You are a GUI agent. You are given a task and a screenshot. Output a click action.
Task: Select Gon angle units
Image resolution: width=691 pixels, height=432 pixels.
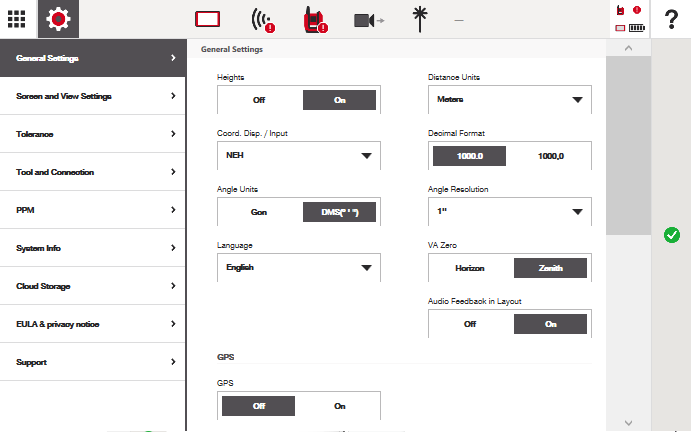coord(259,212)
